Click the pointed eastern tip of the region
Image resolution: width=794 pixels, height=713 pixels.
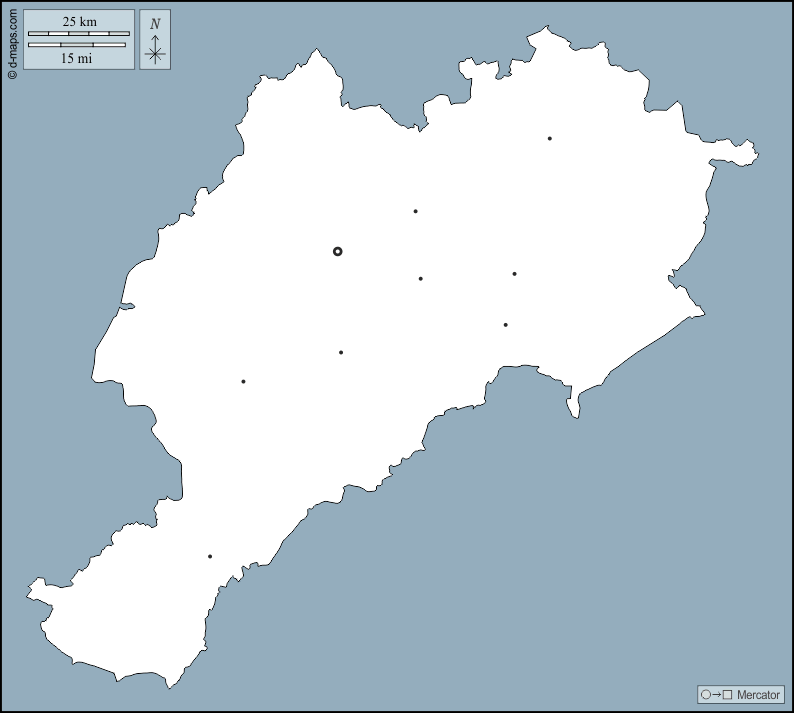(755, 155)
